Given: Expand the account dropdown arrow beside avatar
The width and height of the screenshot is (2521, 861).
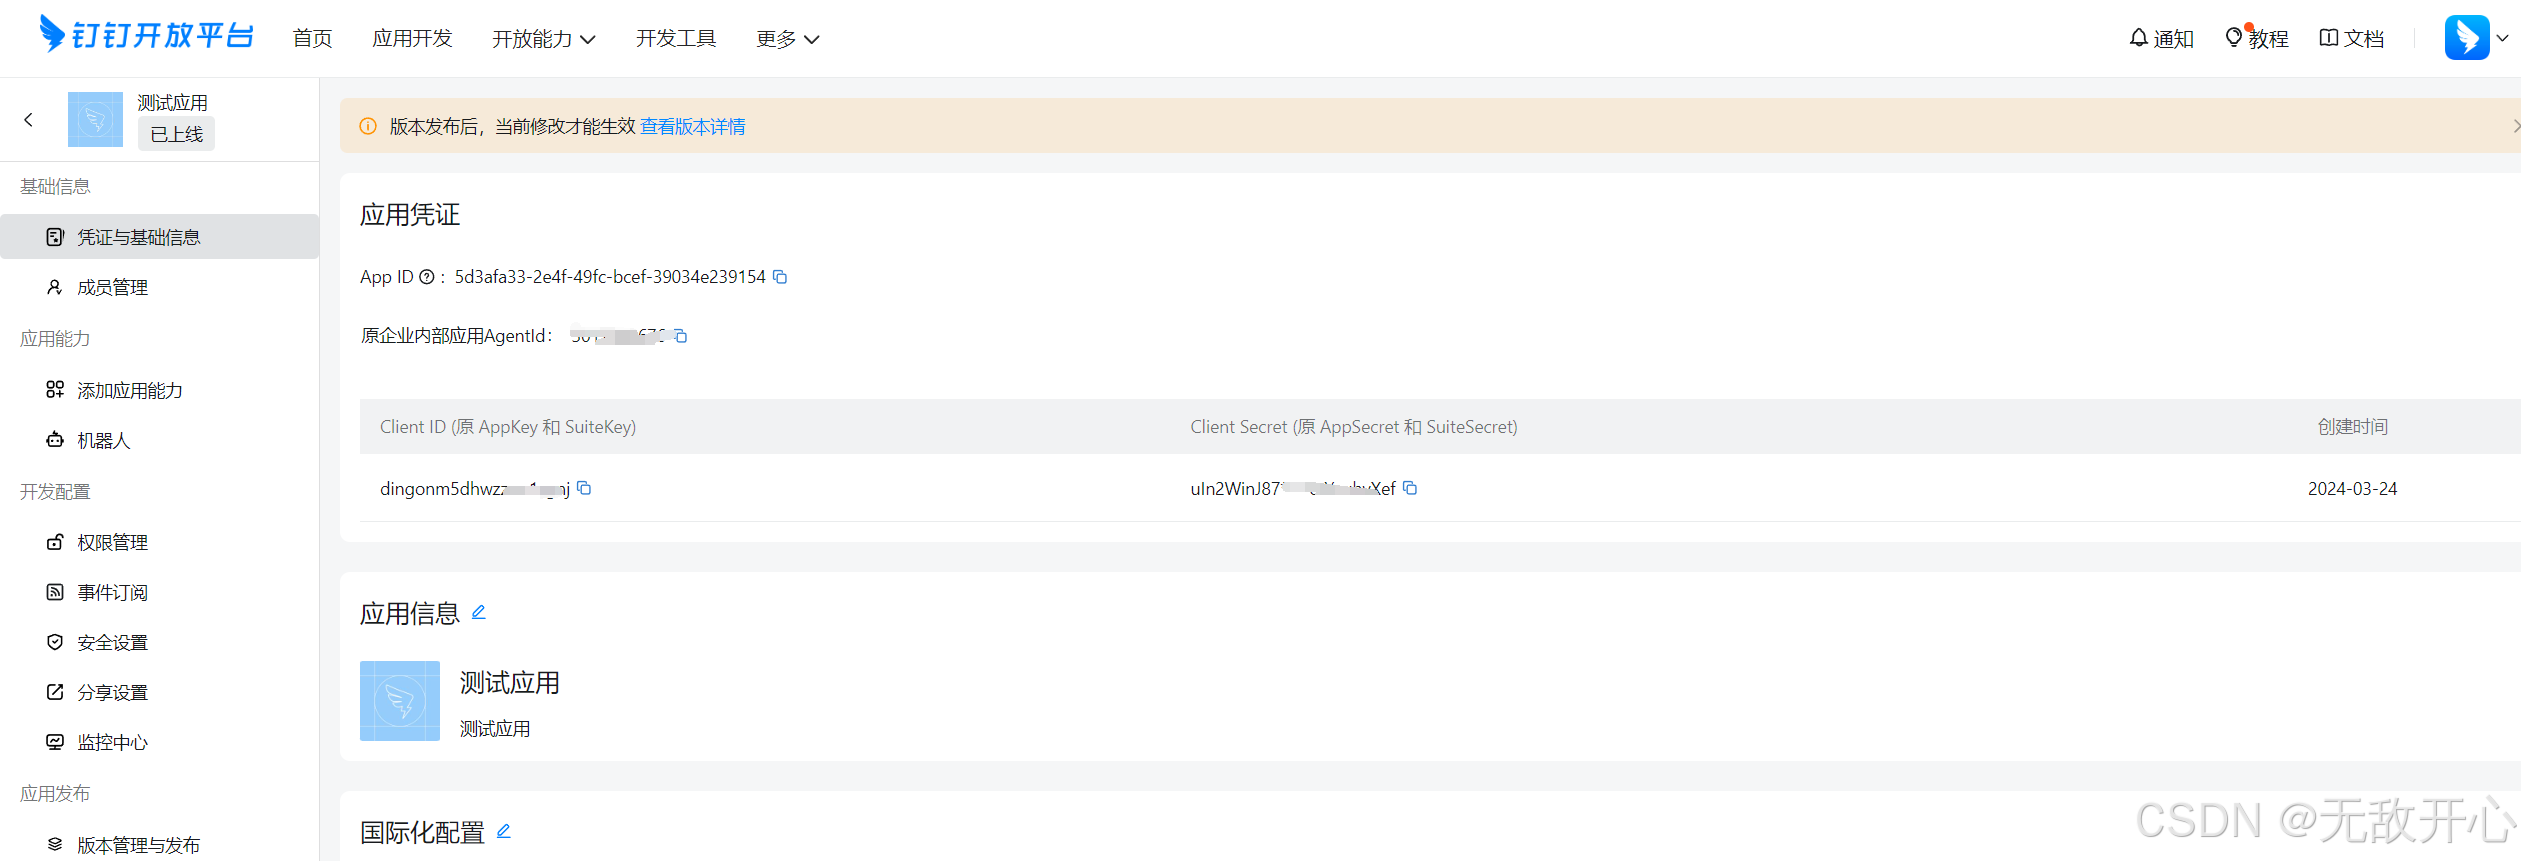Looking at the screenshot, I should tap(2503, 38).
